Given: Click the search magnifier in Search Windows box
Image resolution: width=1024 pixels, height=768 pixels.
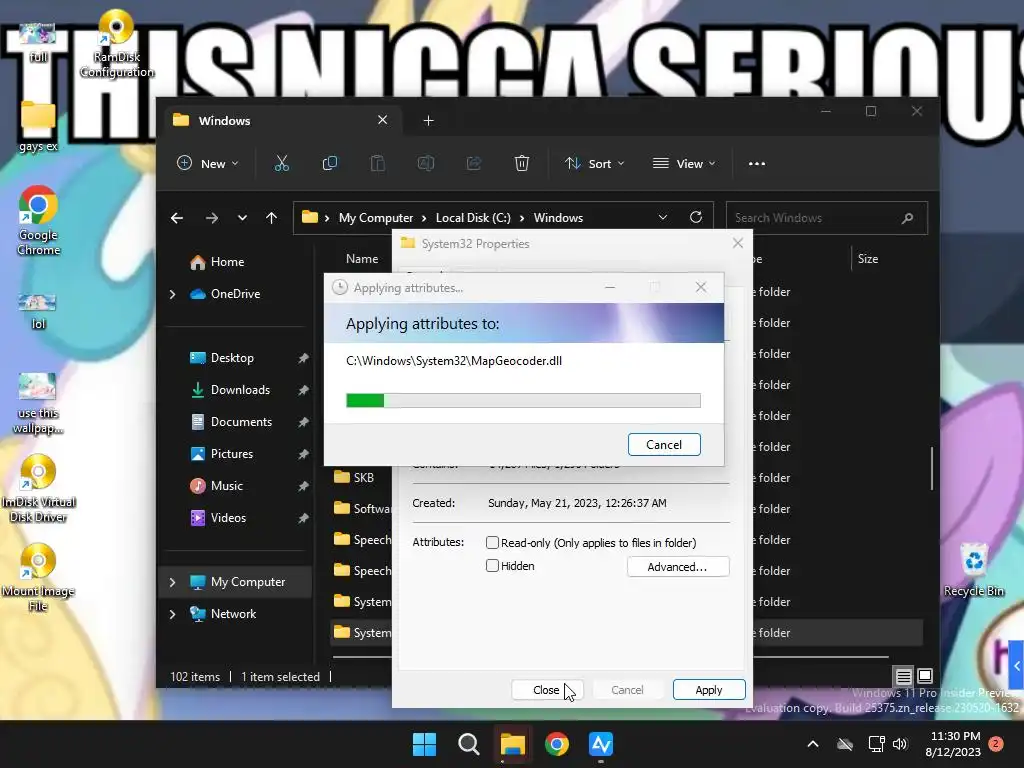Looking at the screenshot, I should (x=907, y=218).
